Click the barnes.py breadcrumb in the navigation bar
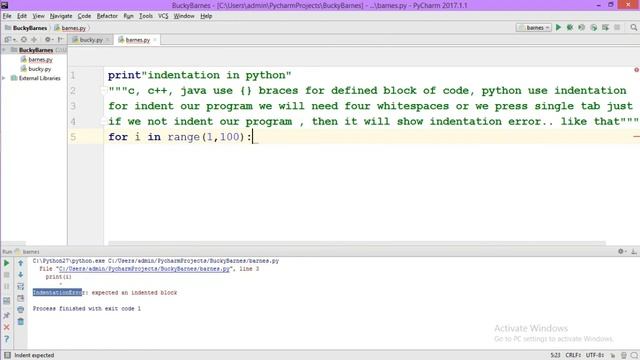 tap(70, 28)
